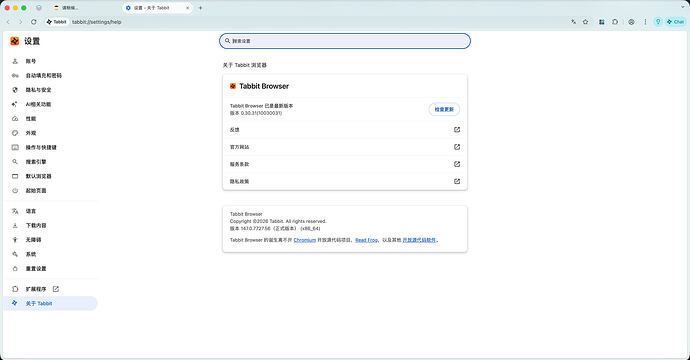Open a new tab with the plus button
This screenshot has width=690, height=360.
pos(200,8)
